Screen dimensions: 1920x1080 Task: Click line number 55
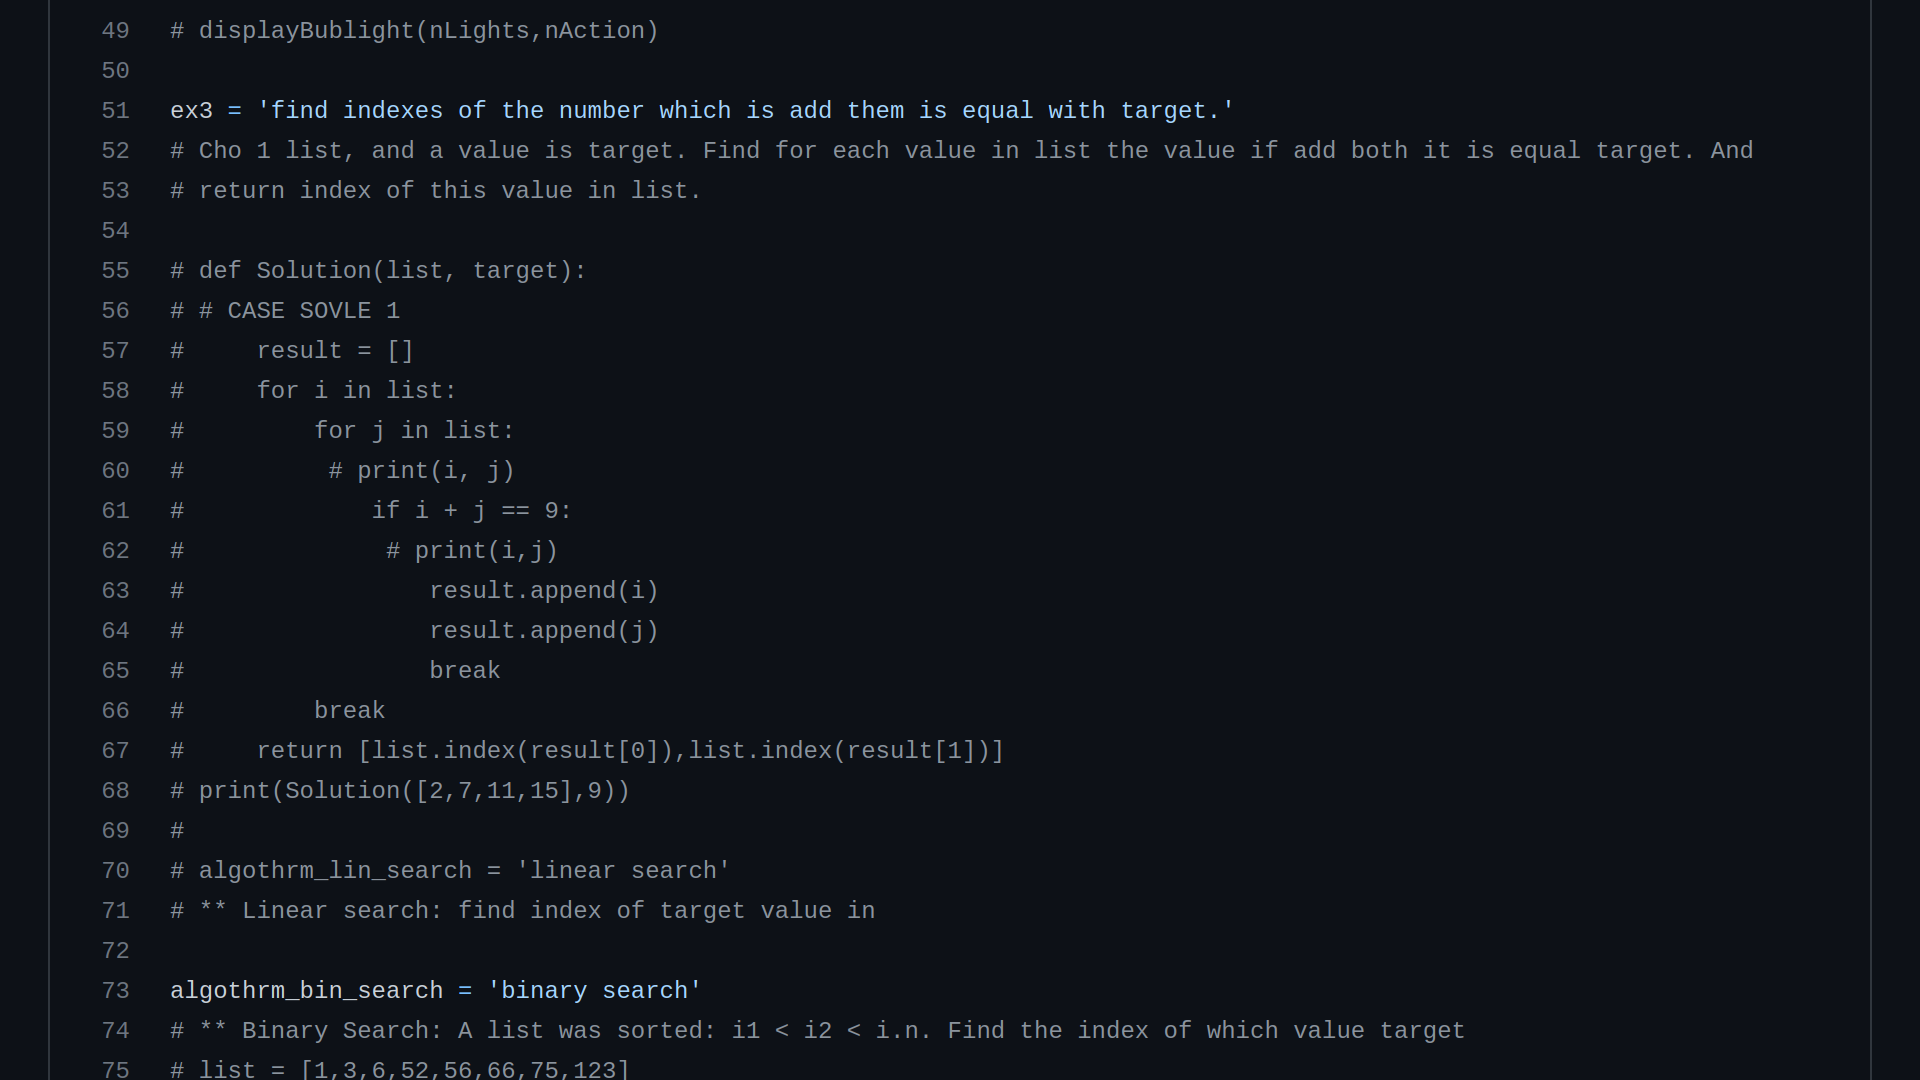[115, 271]
